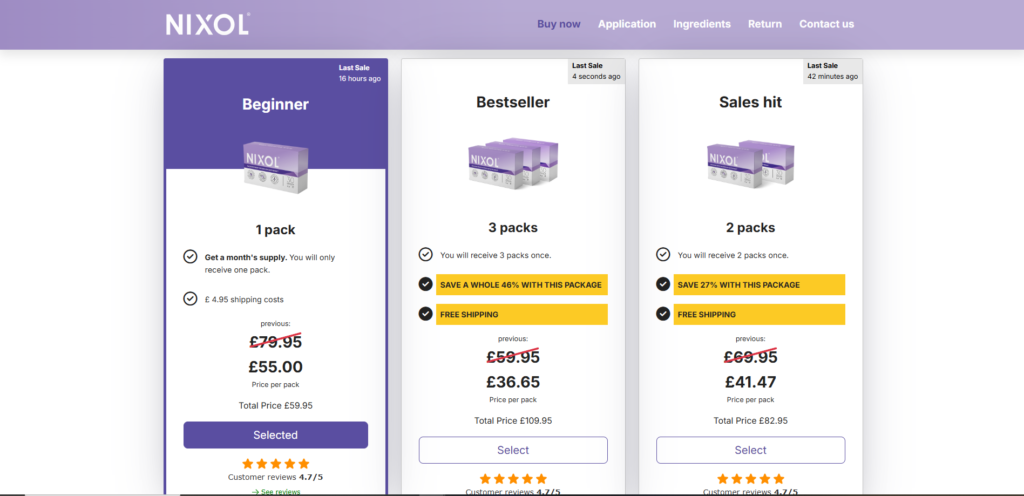Click checkmark next to Save a whole 46%

point(425,284)
